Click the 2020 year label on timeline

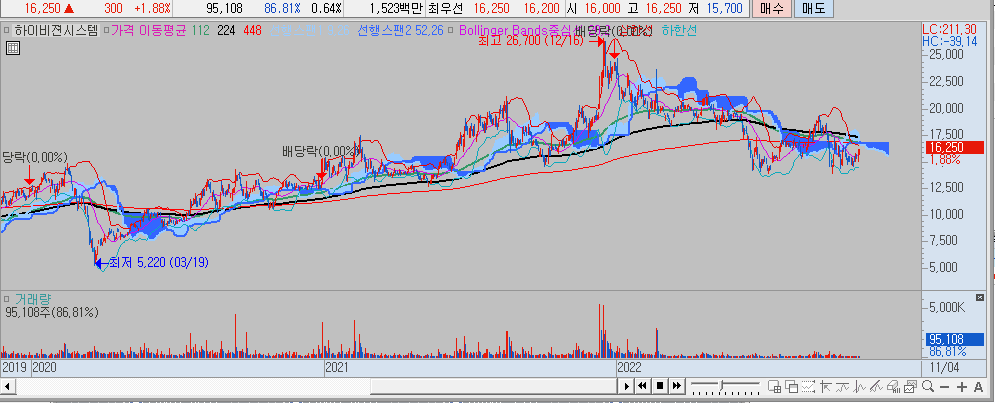[44, 367]
